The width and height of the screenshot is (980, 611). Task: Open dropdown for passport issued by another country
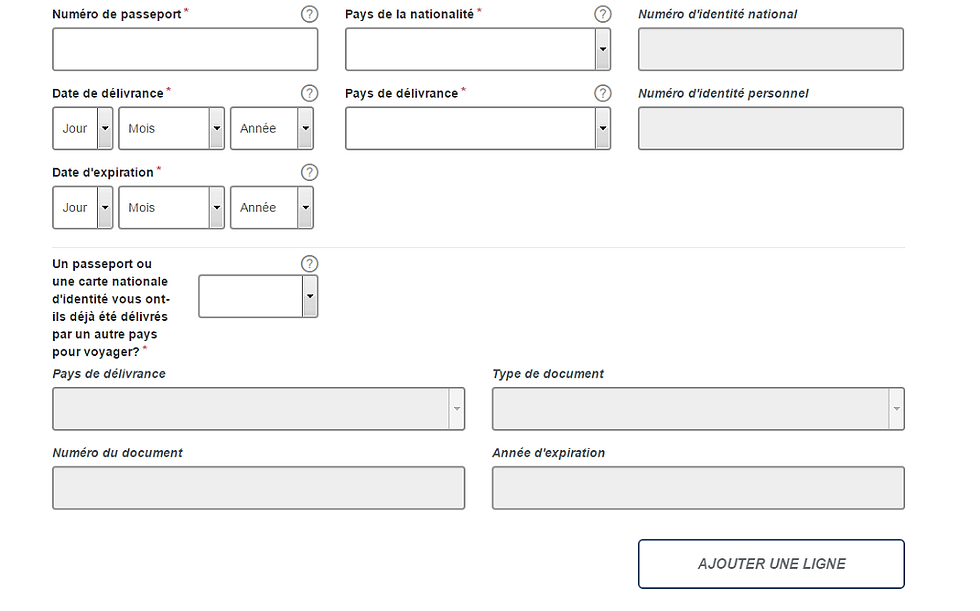[258, 297]
